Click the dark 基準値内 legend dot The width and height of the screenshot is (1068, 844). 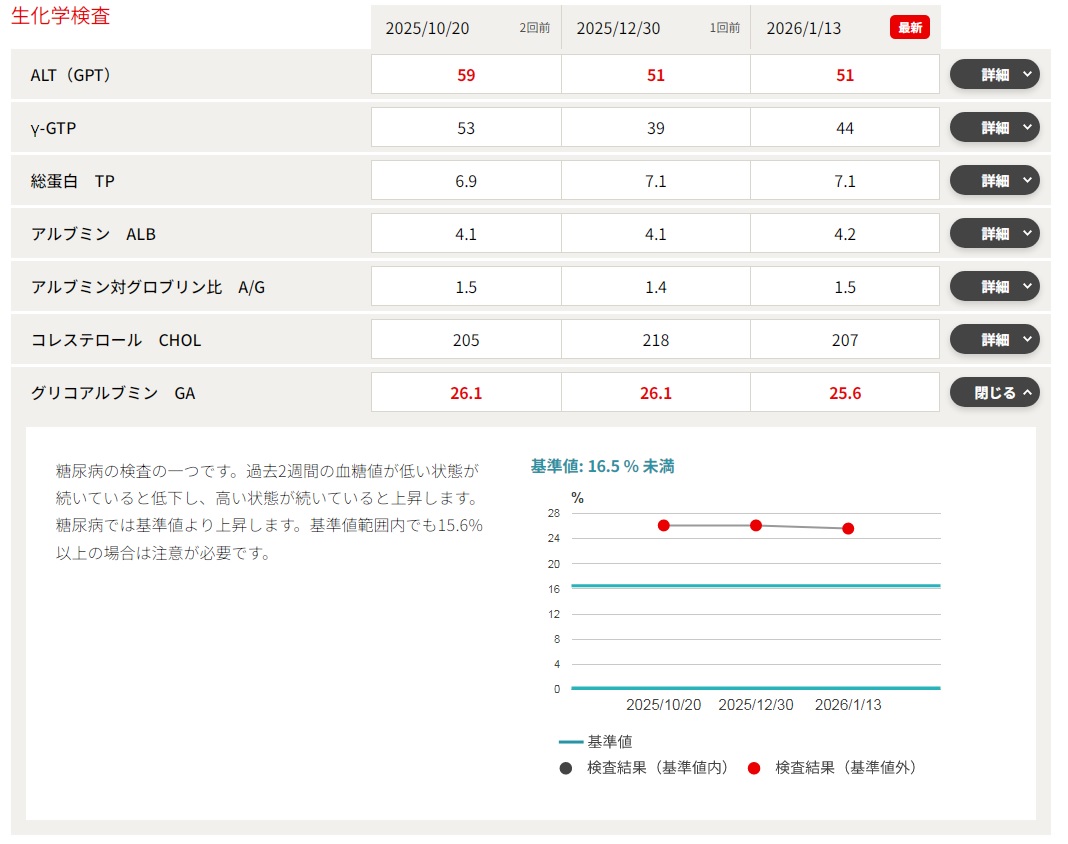click(566, 768)
